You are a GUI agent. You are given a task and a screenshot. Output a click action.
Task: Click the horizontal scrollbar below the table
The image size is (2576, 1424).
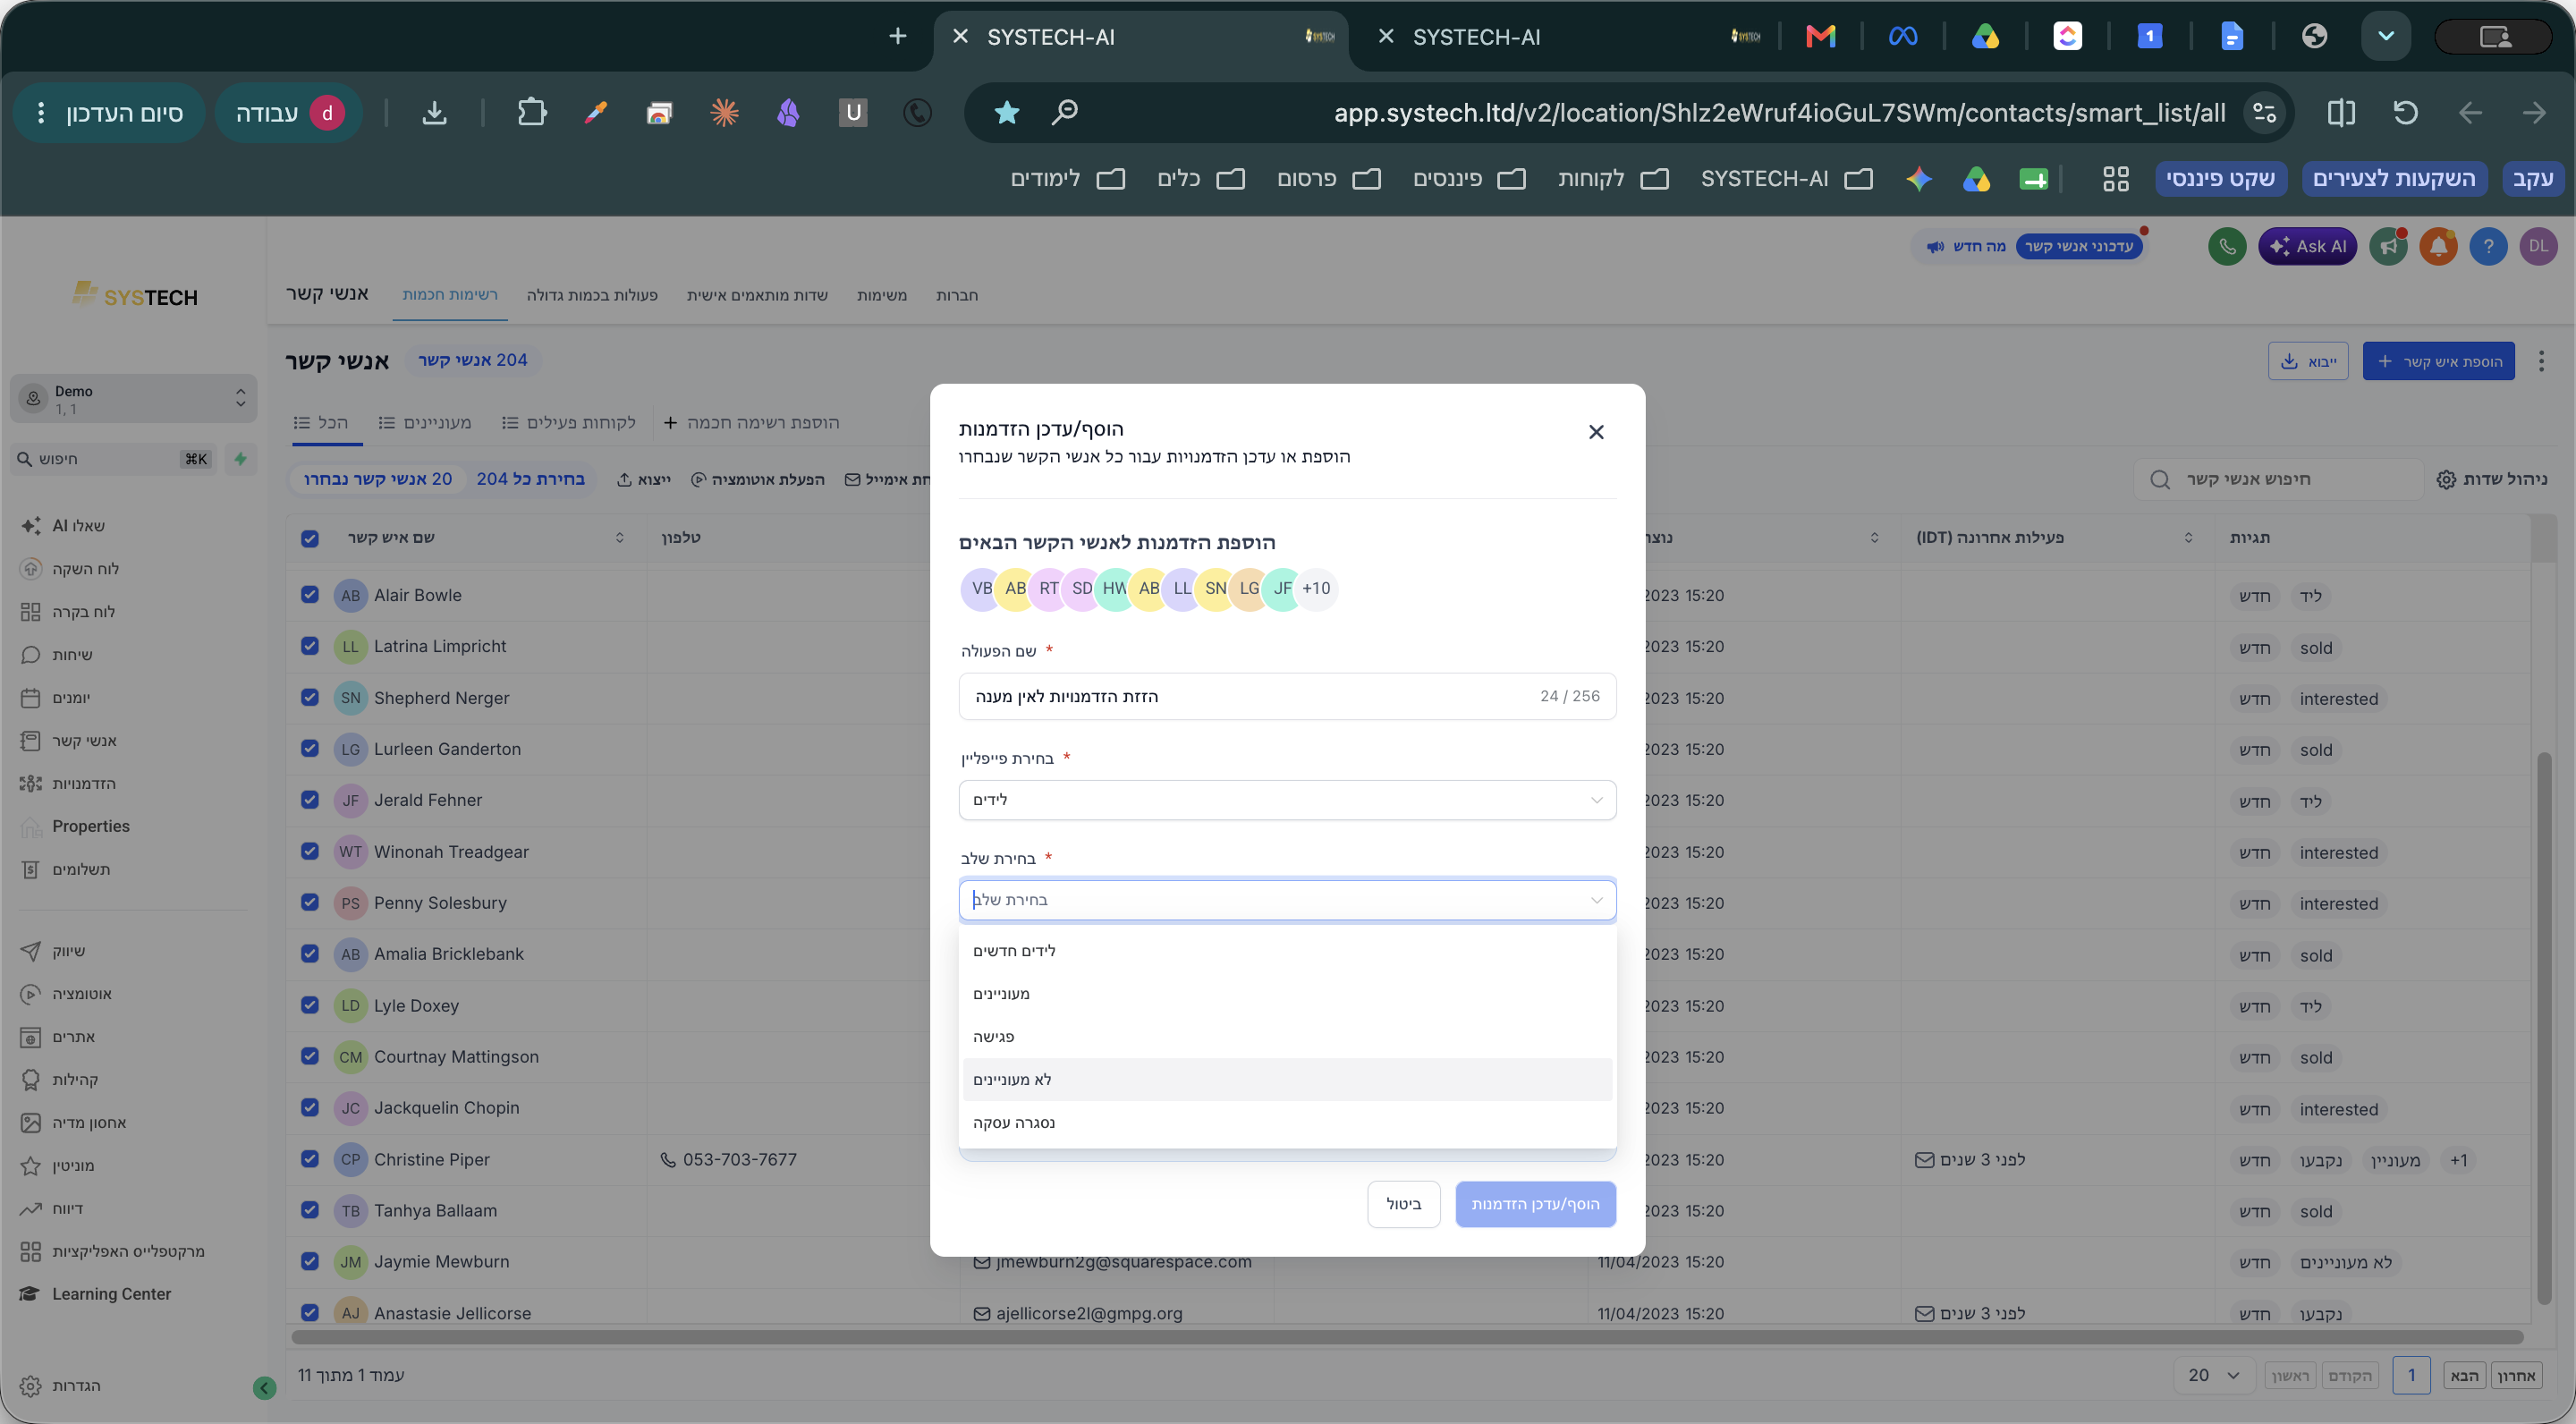1407,1336
